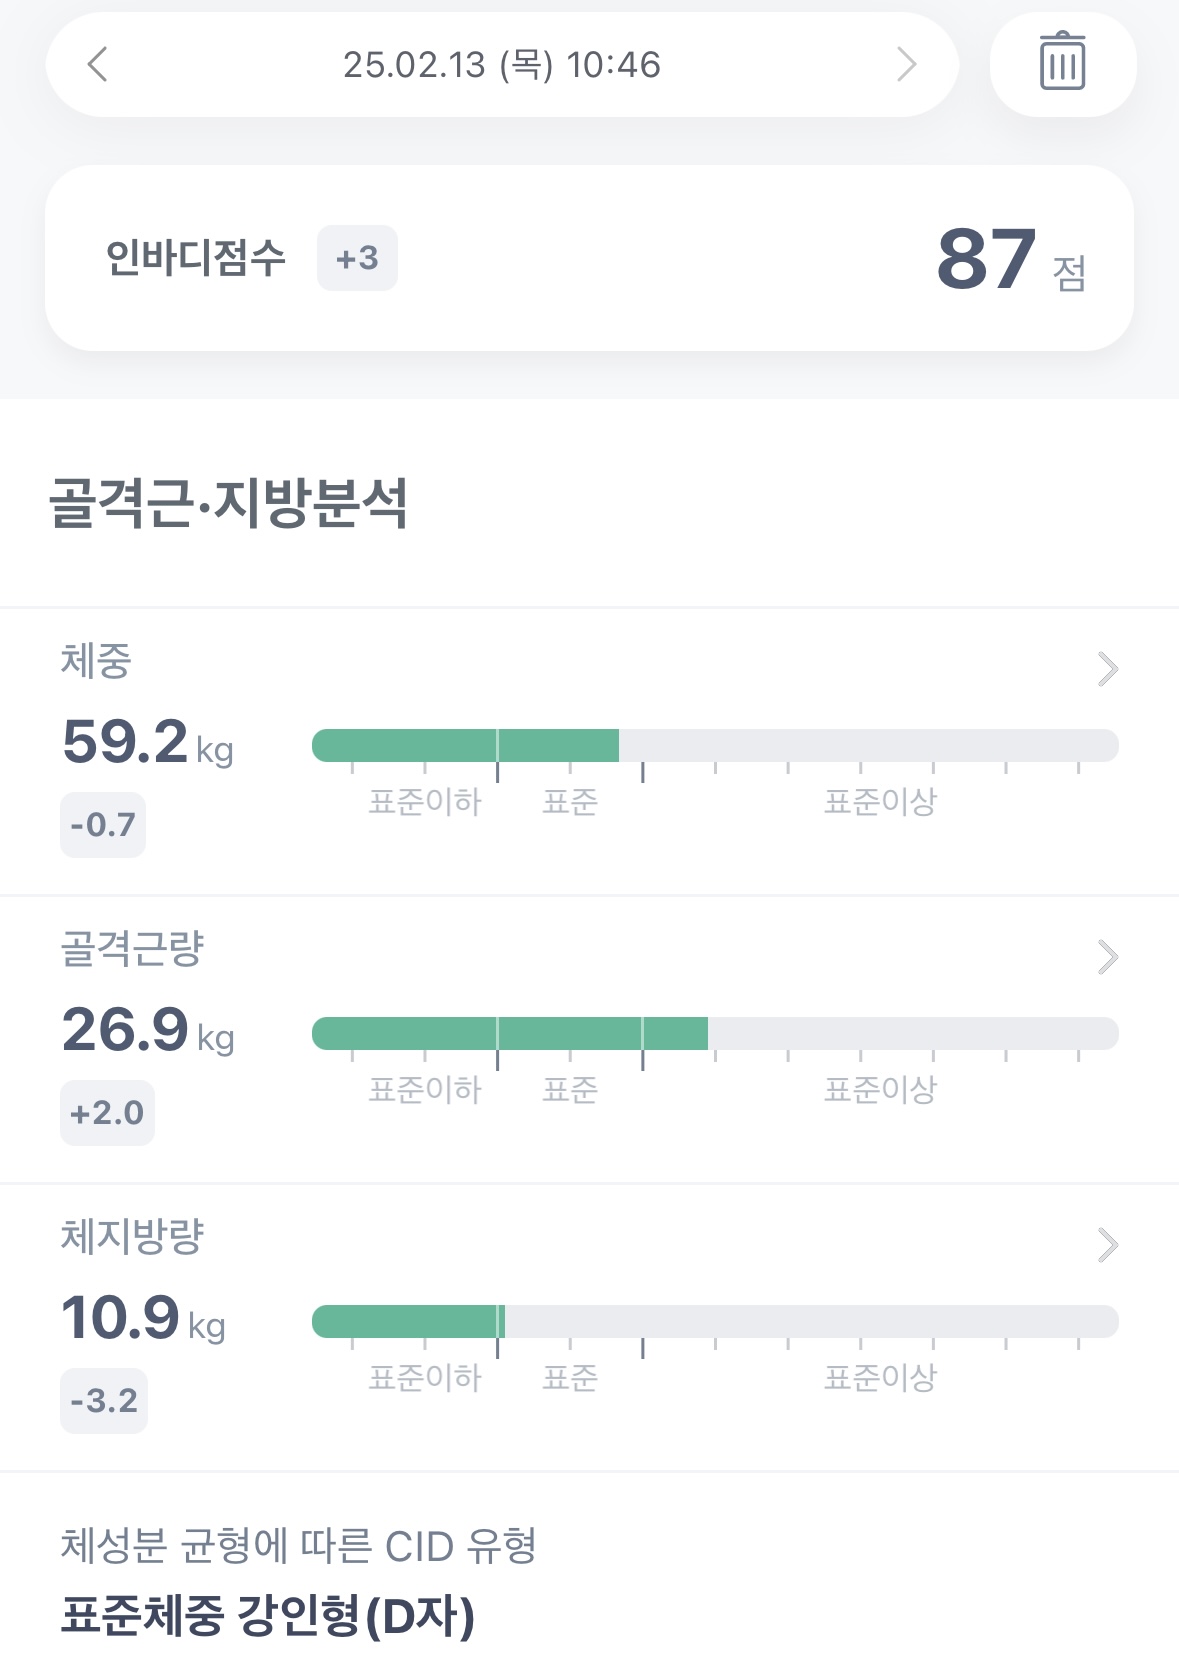Click the 체지방량 green range bar
1179x1659 pixels.
click(408, 1322)
